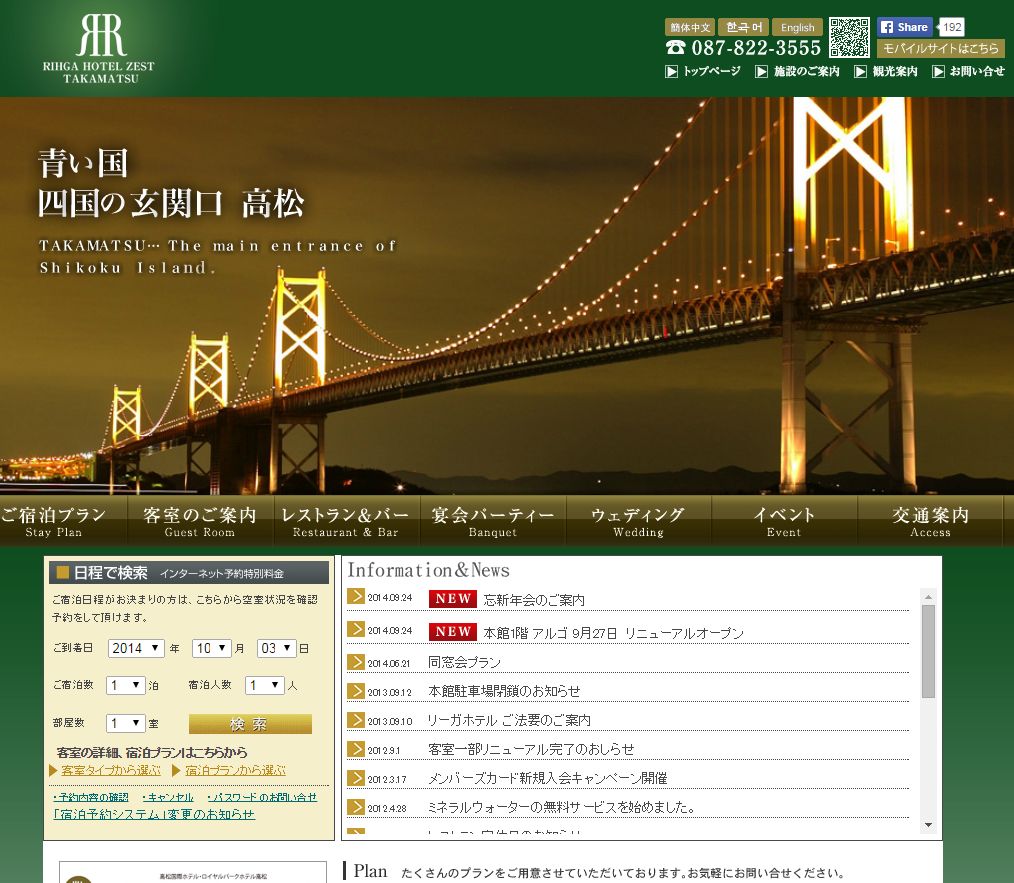Screen dimensions: 1014x883
Task: Click the arrow icon beside 忘新年会のご案内
Action: coord(356,596)
